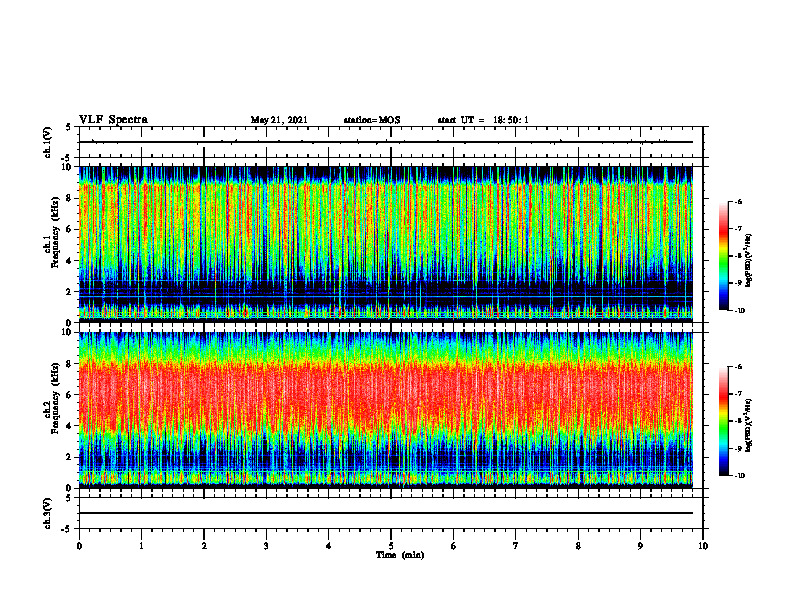Screen dimensions: 792x612
Task: Click the "6" kHz tick of ch.2 spectrogram
Action: pyautogui.click(x=70, y=395)
